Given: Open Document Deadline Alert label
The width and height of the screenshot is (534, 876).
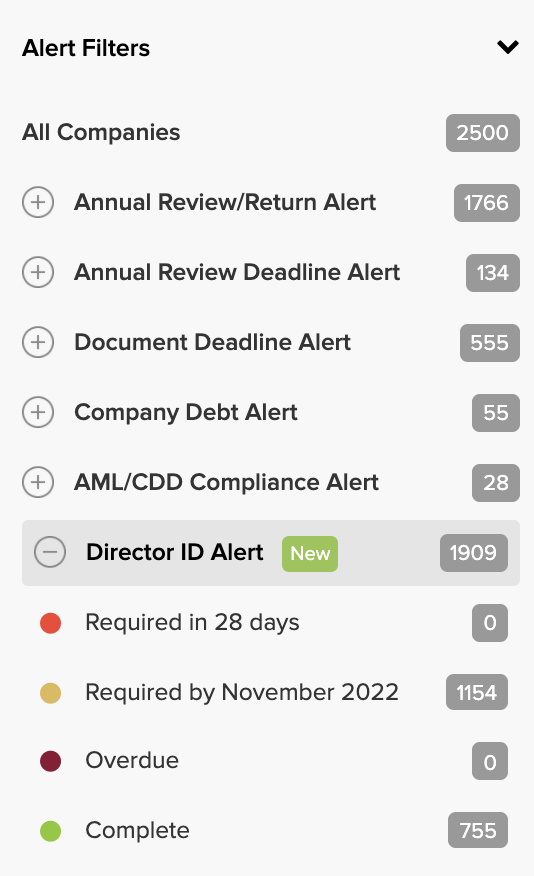Looking at the screenshot, I should coord(212,342).
